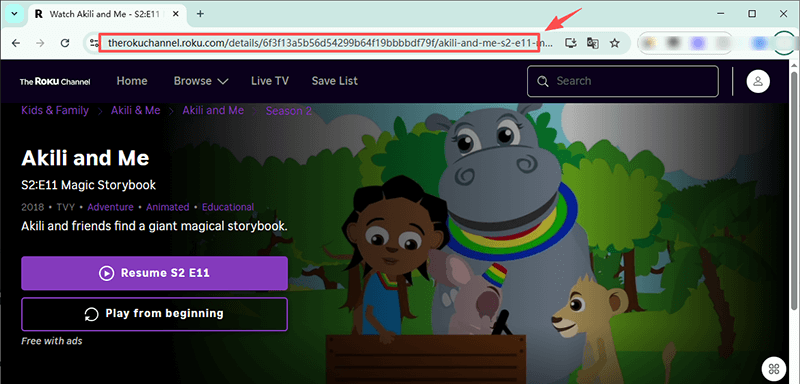Go forward to next page
The width and height of the screenshot is (800, 384).
point(40,43)
